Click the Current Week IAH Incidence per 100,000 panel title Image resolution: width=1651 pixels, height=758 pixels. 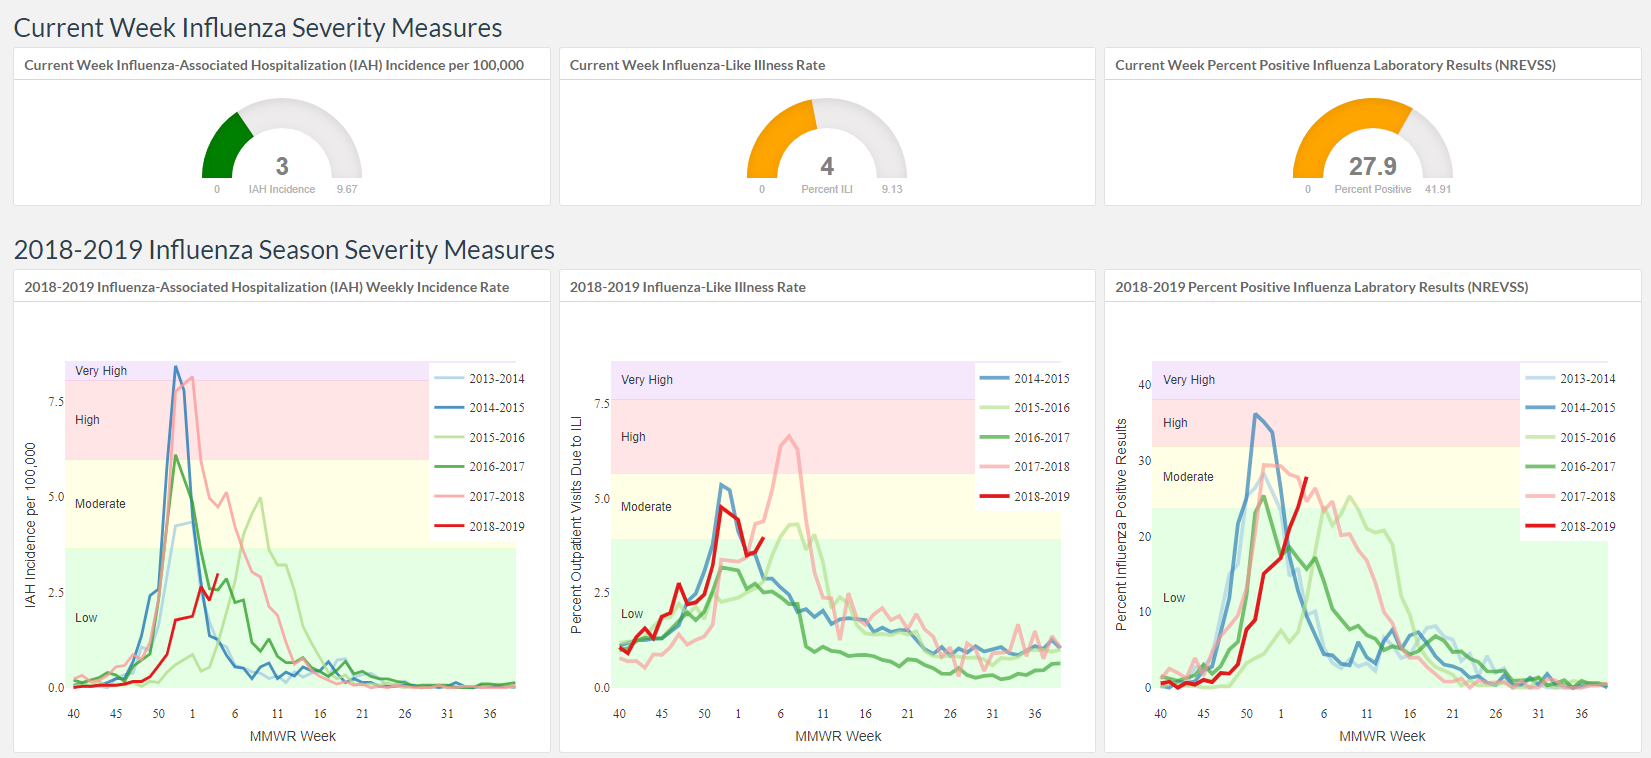(274, 65)
